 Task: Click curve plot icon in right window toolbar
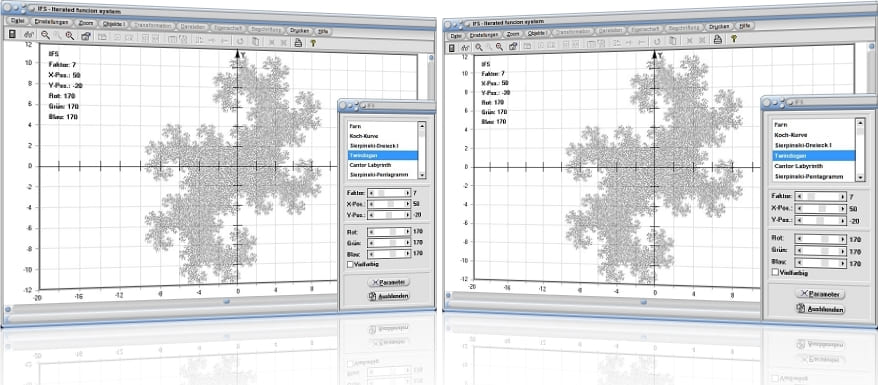(x=465, y=48)
